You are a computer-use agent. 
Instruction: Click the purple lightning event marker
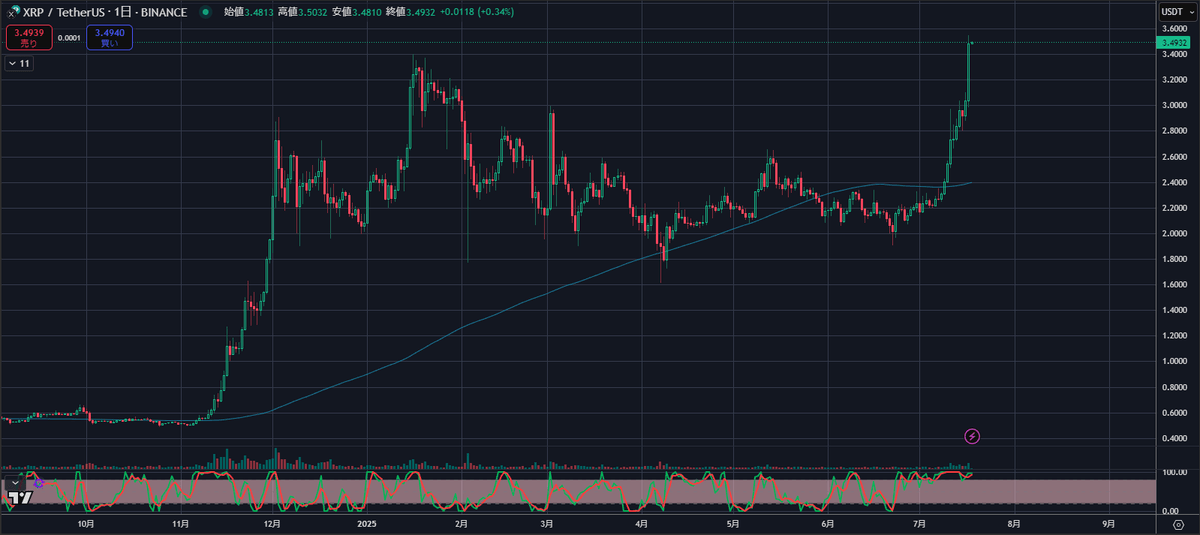click(971, 436)
